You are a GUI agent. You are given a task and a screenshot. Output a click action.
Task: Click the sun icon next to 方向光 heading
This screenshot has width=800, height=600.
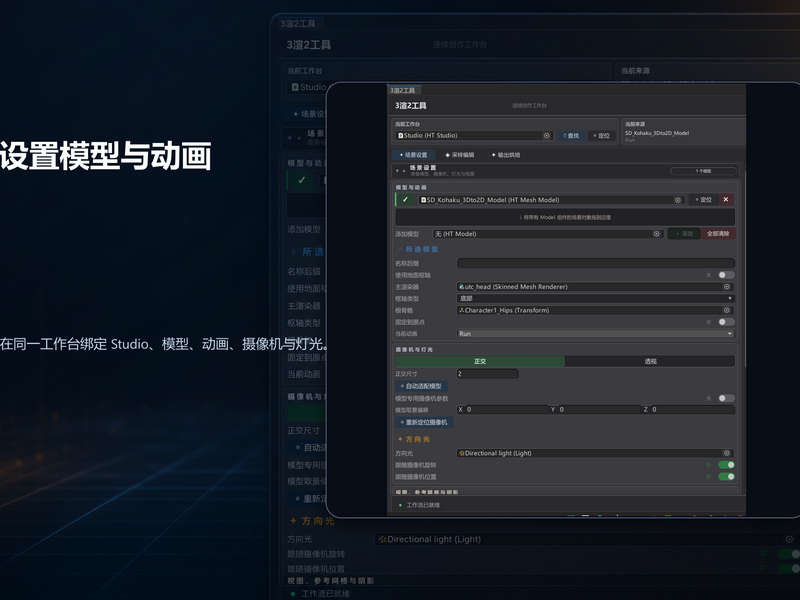(x=400, y=439)
